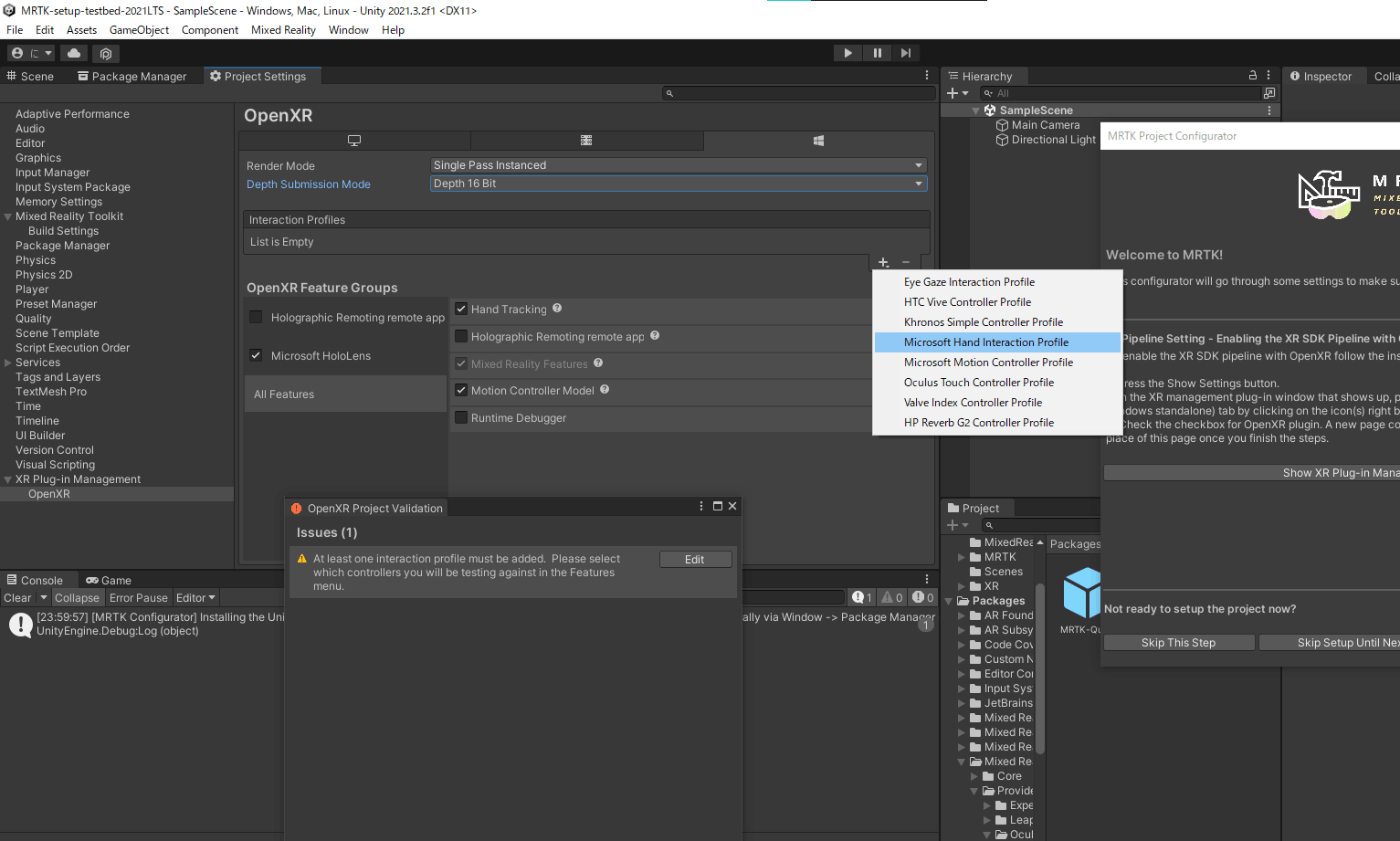Click help icon beside Mixed Reality Features
The width and height of the screenshot is (1400, 841).
[598, 363]
